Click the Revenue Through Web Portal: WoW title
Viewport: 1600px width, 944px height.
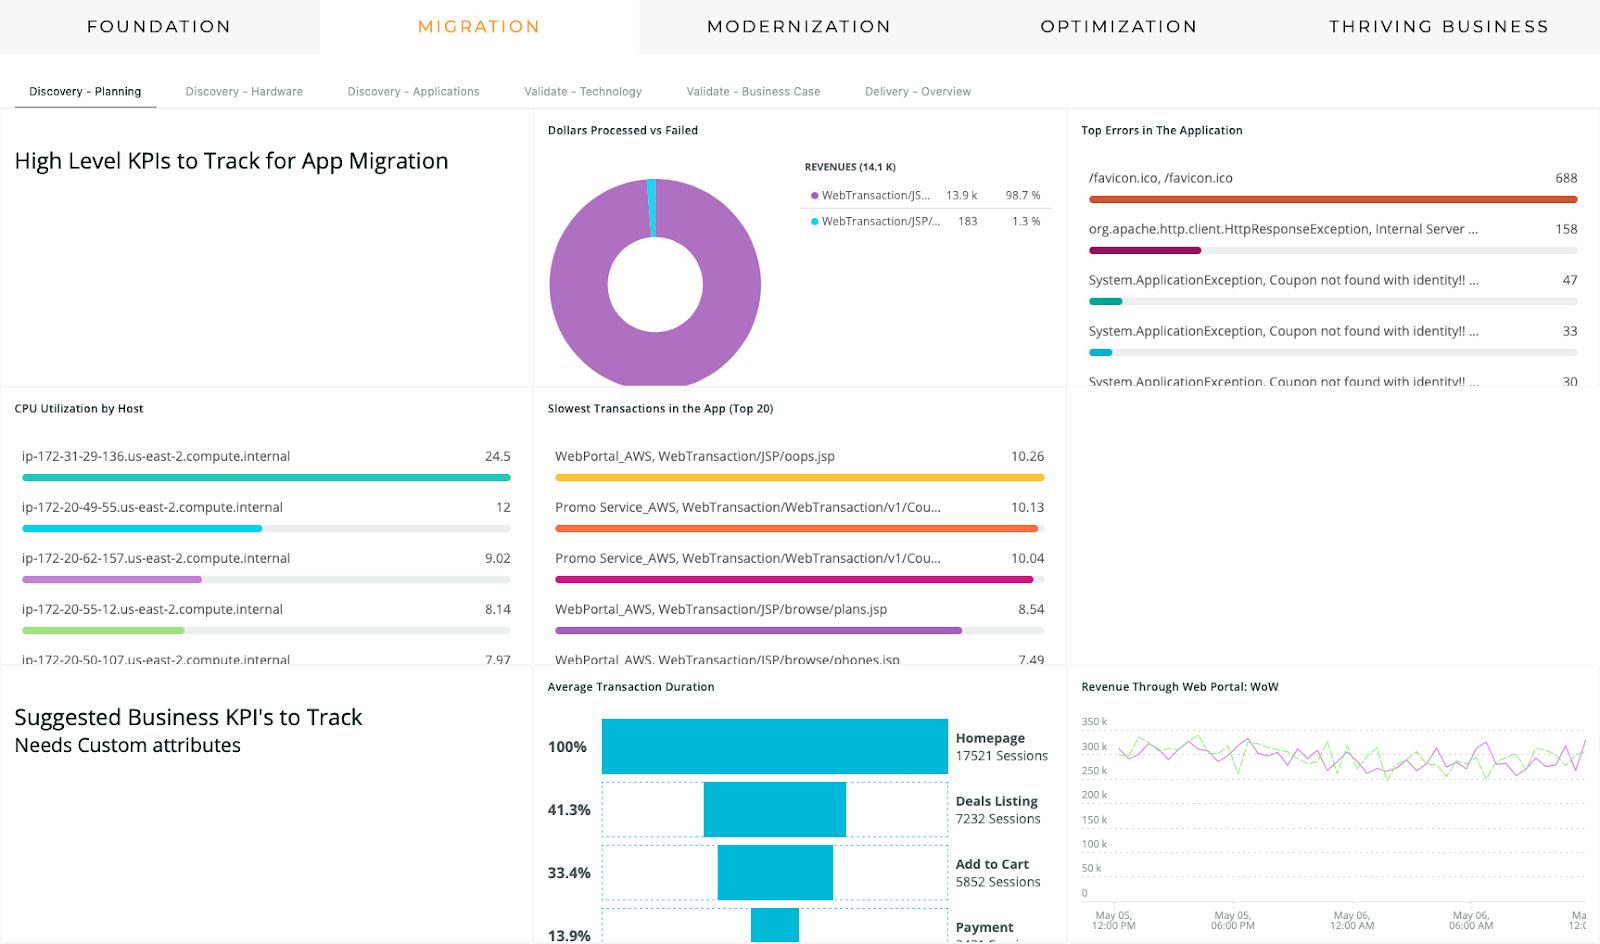[x=1180, y=687]
